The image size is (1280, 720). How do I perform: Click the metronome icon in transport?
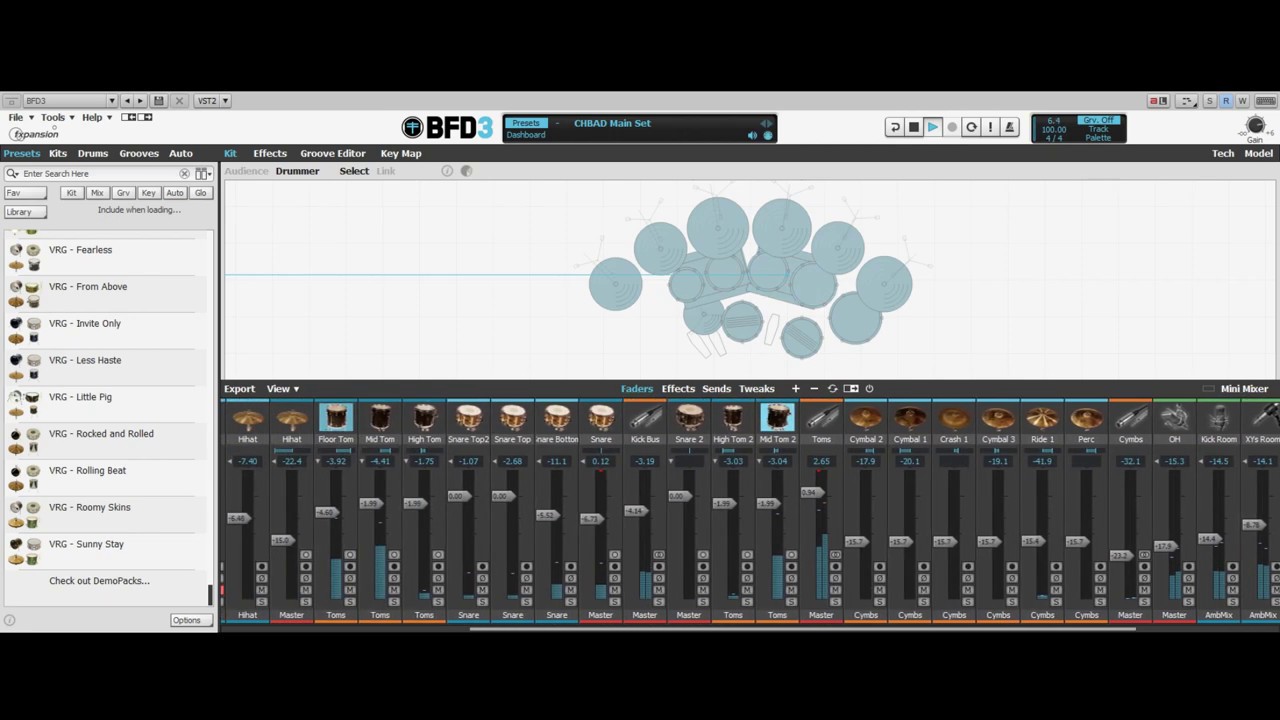point(1009,127)
